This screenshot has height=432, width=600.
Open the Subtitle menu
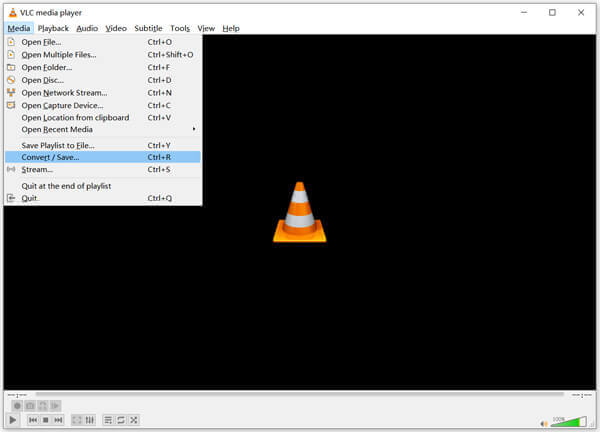[148, 28]
